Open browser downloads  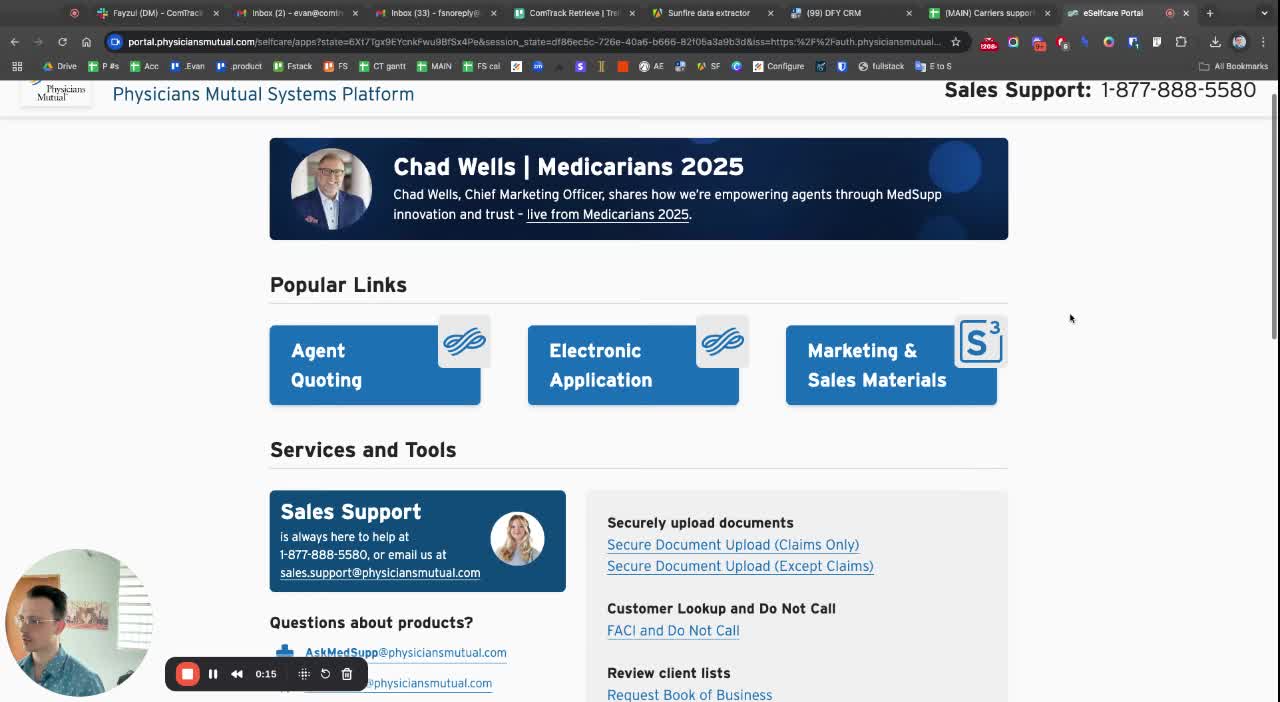tap(1215, 42)
